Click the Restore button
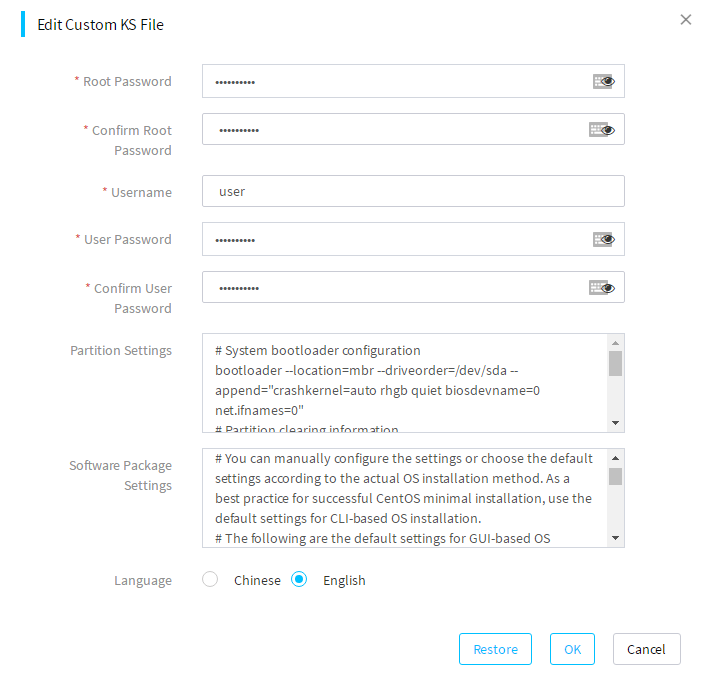The height and width of the screenshot is (684, 704). (495, 649)
